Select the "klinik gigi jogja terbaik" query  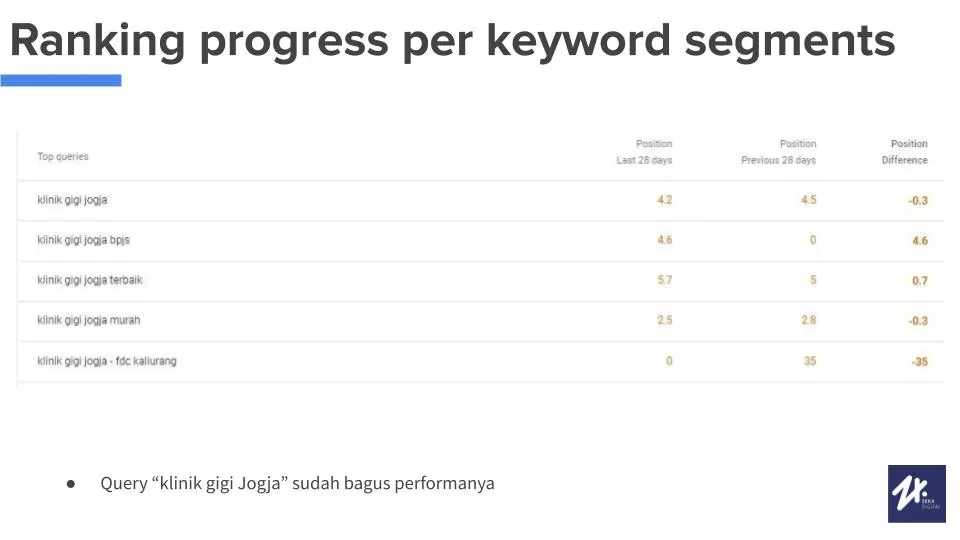pos(90,280)
